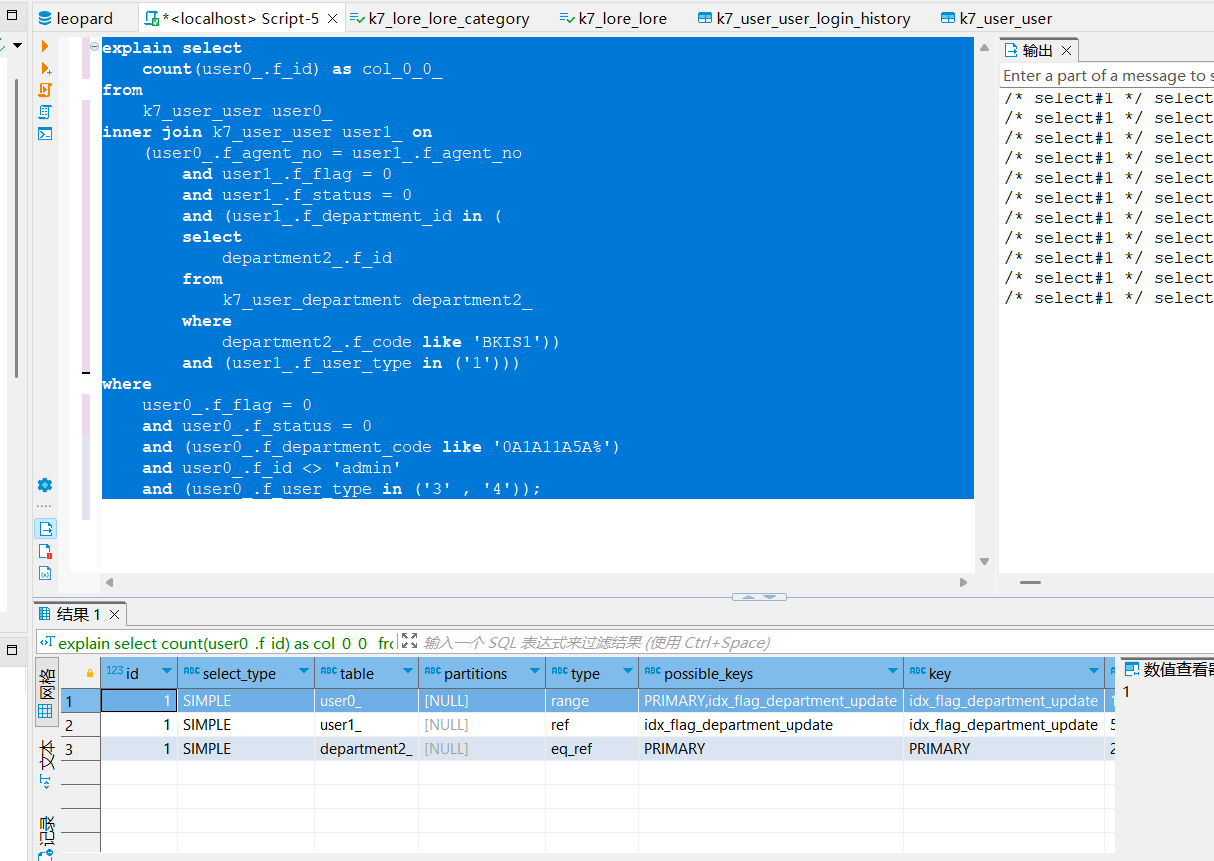Click the editor horizontal scrollbar right arrow
1214x861 pixels.
coord(964,582)
